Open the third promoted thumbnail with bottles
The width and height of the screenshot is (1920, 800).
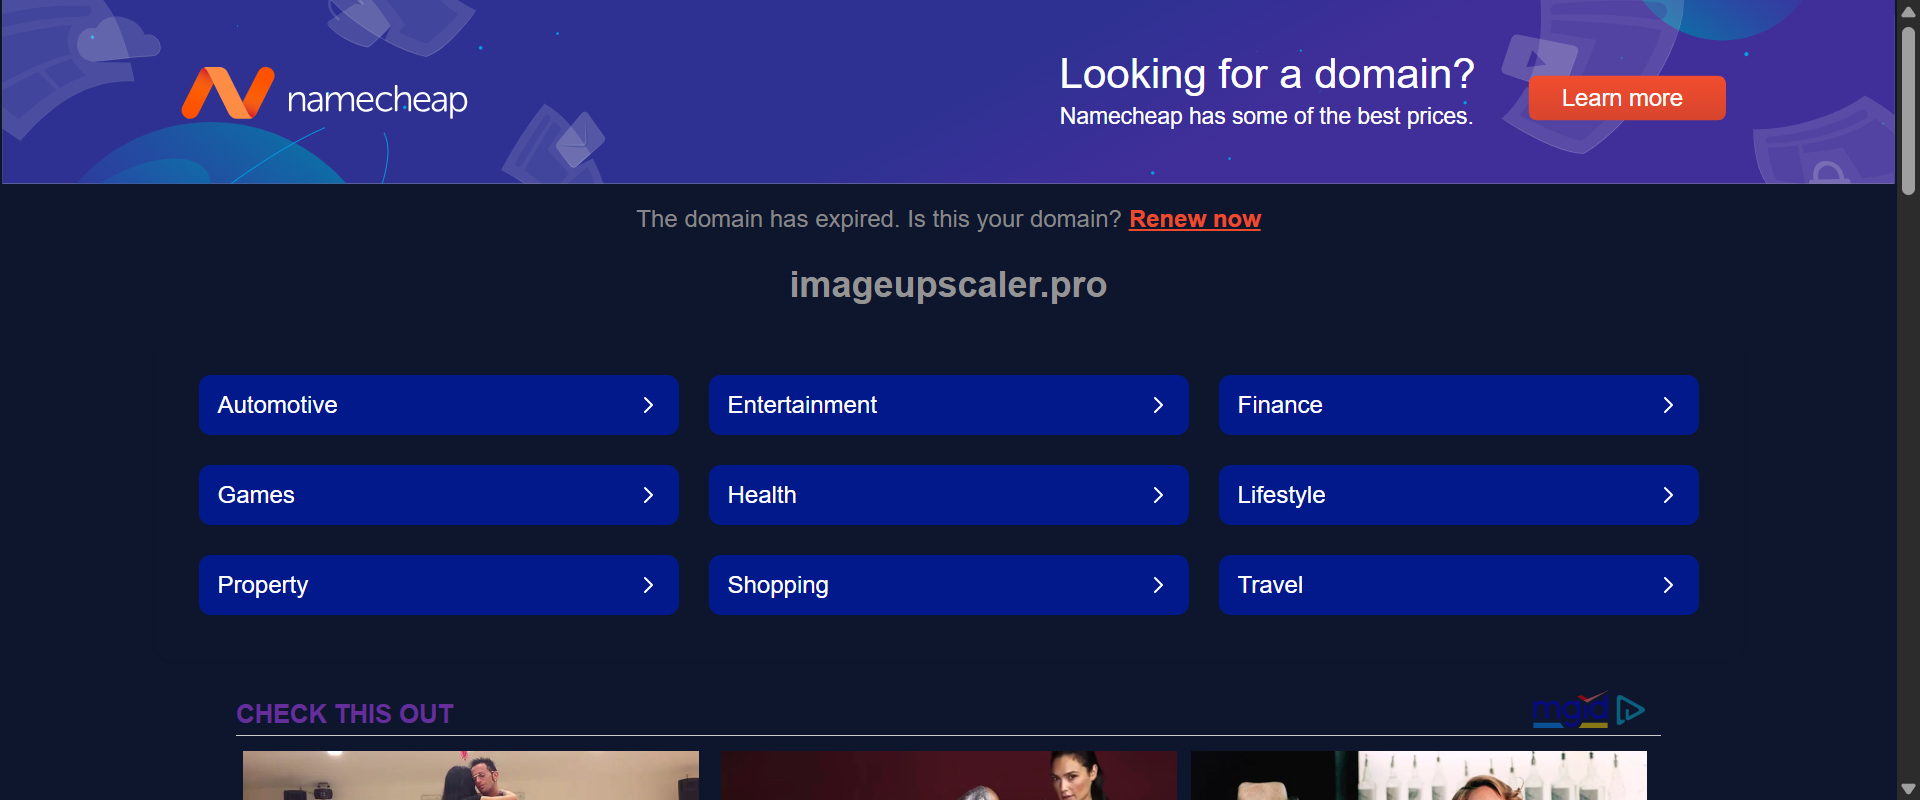click(1419, 775)
